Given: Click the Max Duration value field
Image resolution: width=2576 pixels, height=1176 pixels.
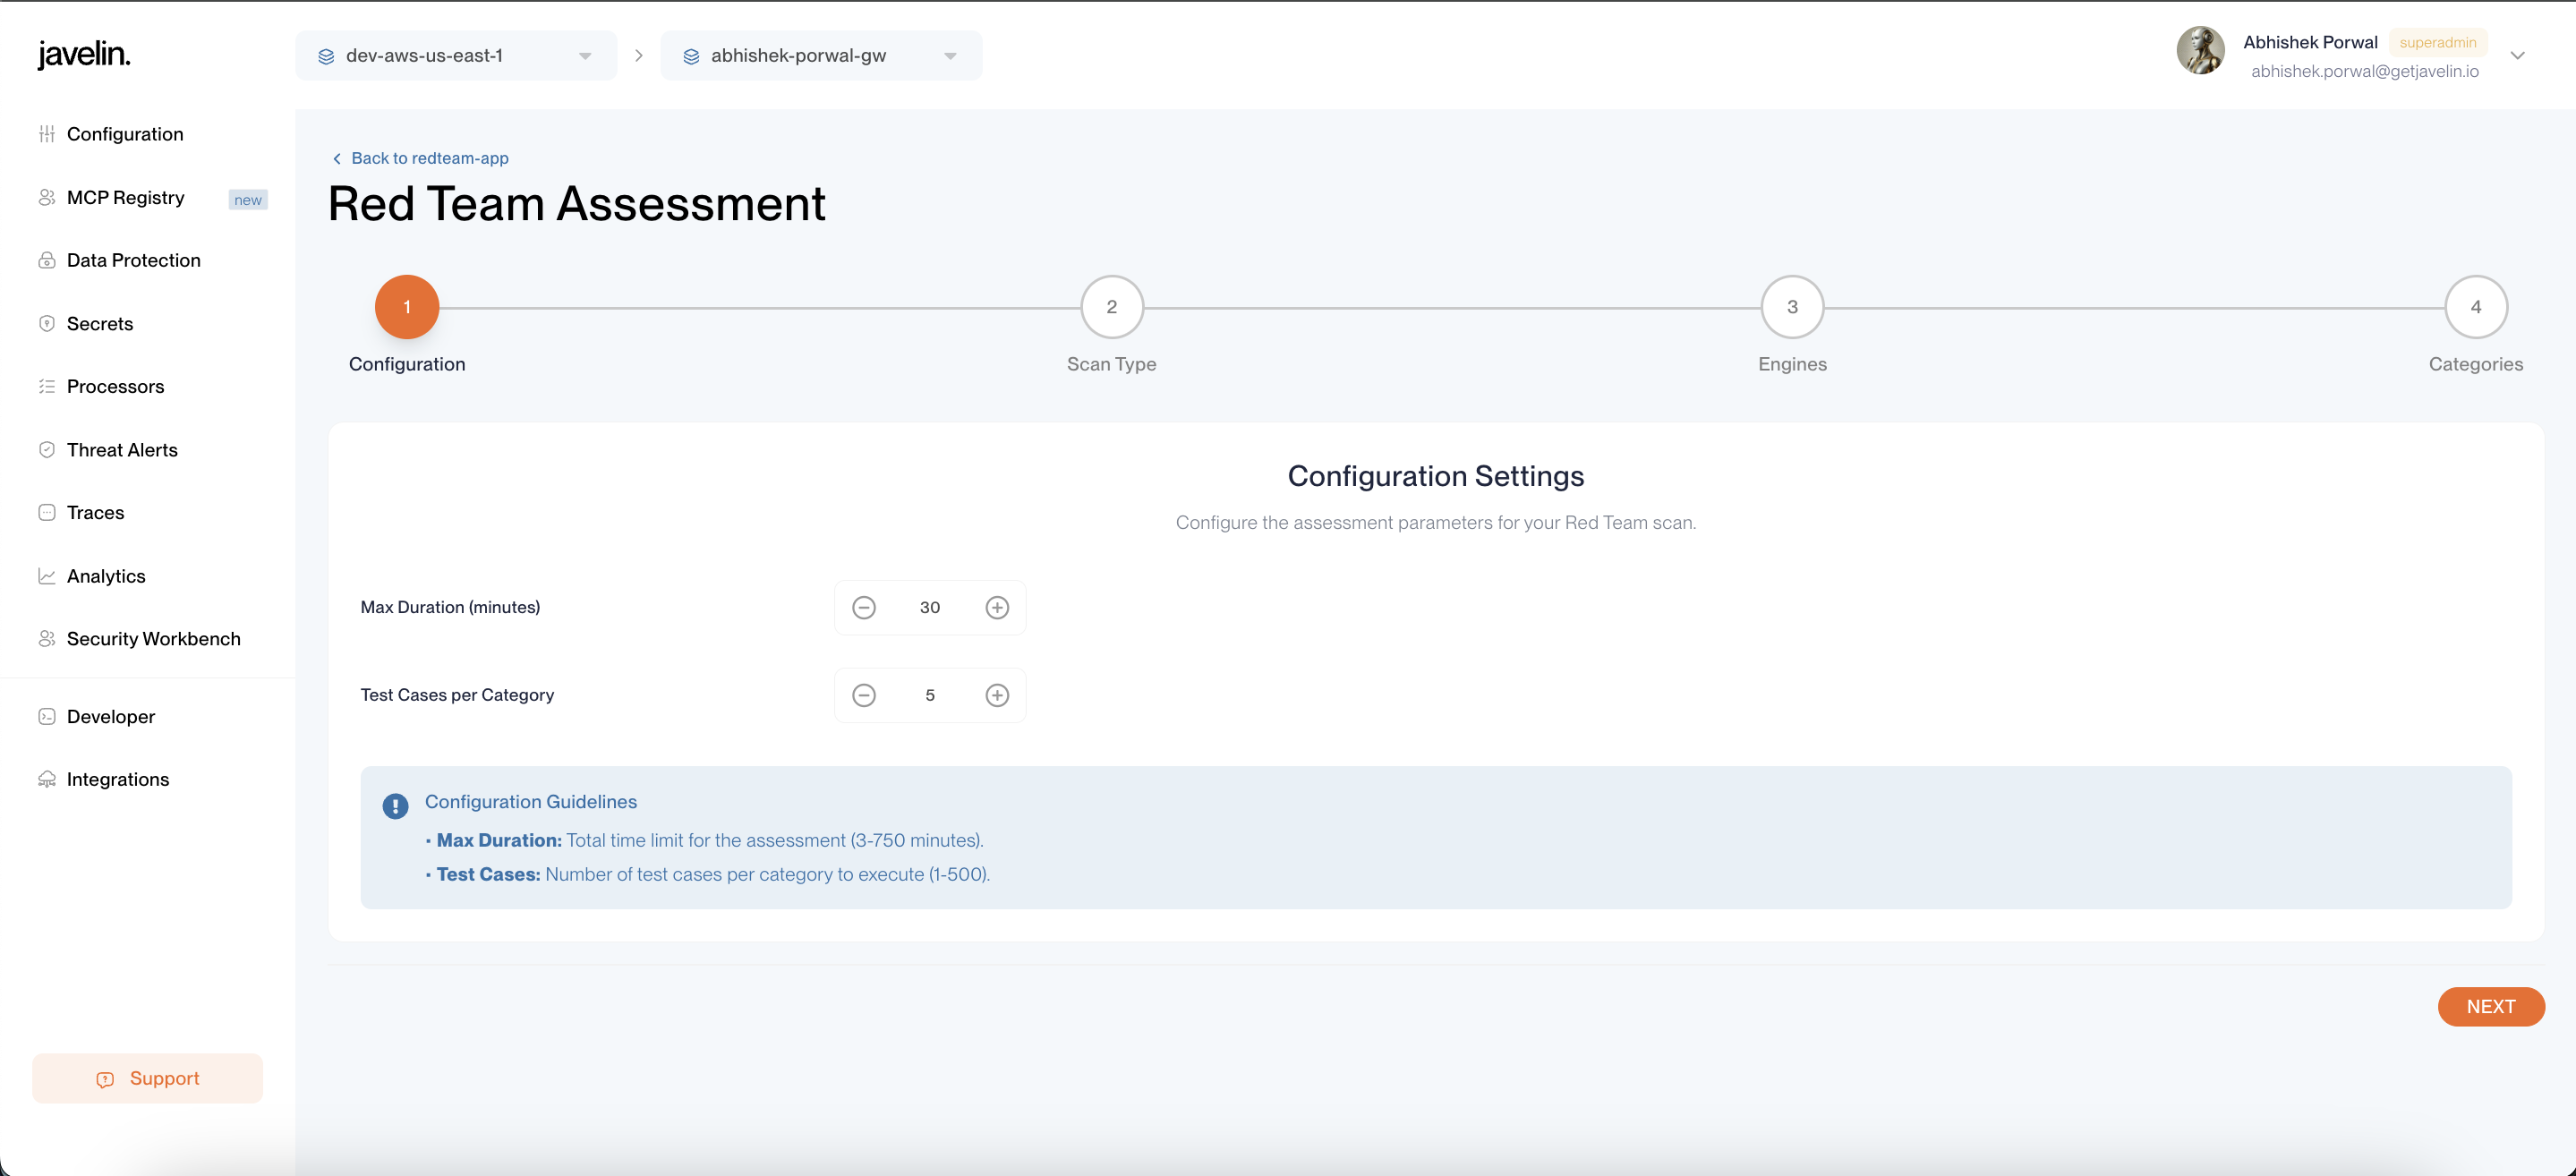Looking at the screenshot, I should point(930,607).
